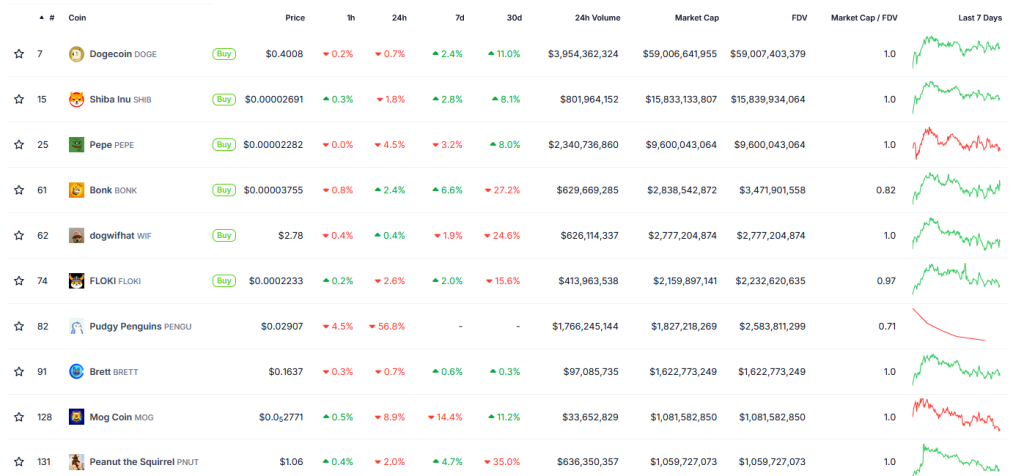The image size is (1024, 476).
Task: Click the FLOKI coin logo
Action: coord(76,281)
